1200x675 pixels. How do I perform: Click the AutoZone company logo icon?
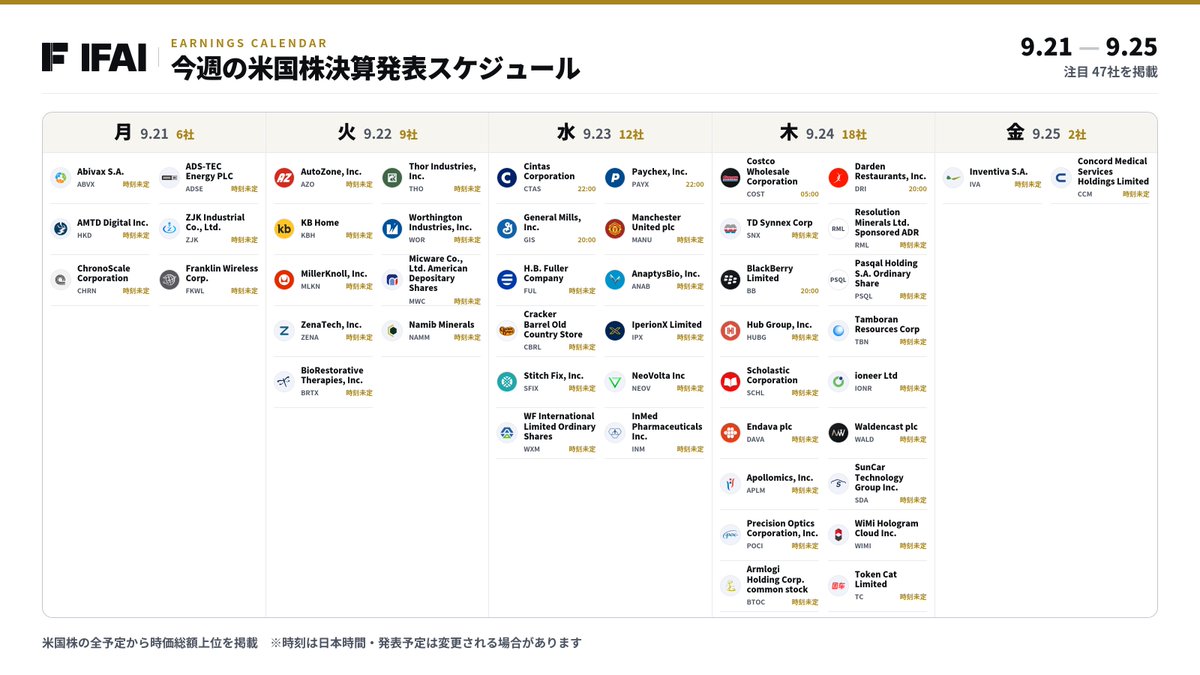(x=284, y=177)
